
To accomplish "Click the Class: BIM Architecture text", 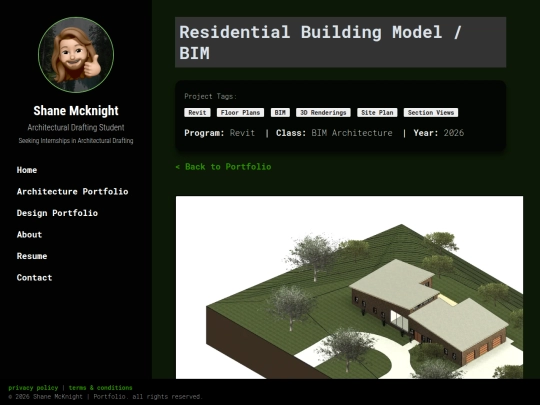I will point(334,133).
